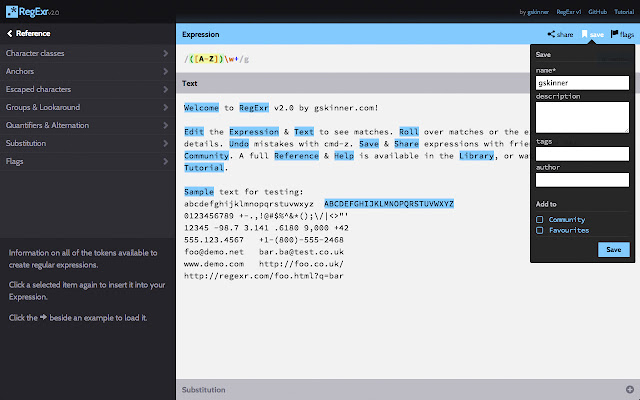Click the highlighted match 'RegExr'
This screenshot has width=640, height=400.
point(254,108)
